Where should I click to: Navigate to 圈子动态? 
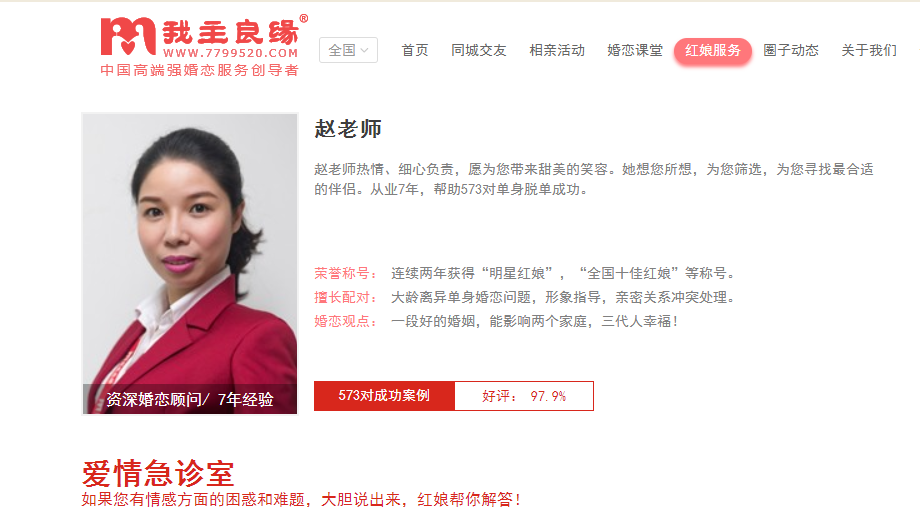coord(791,50)
